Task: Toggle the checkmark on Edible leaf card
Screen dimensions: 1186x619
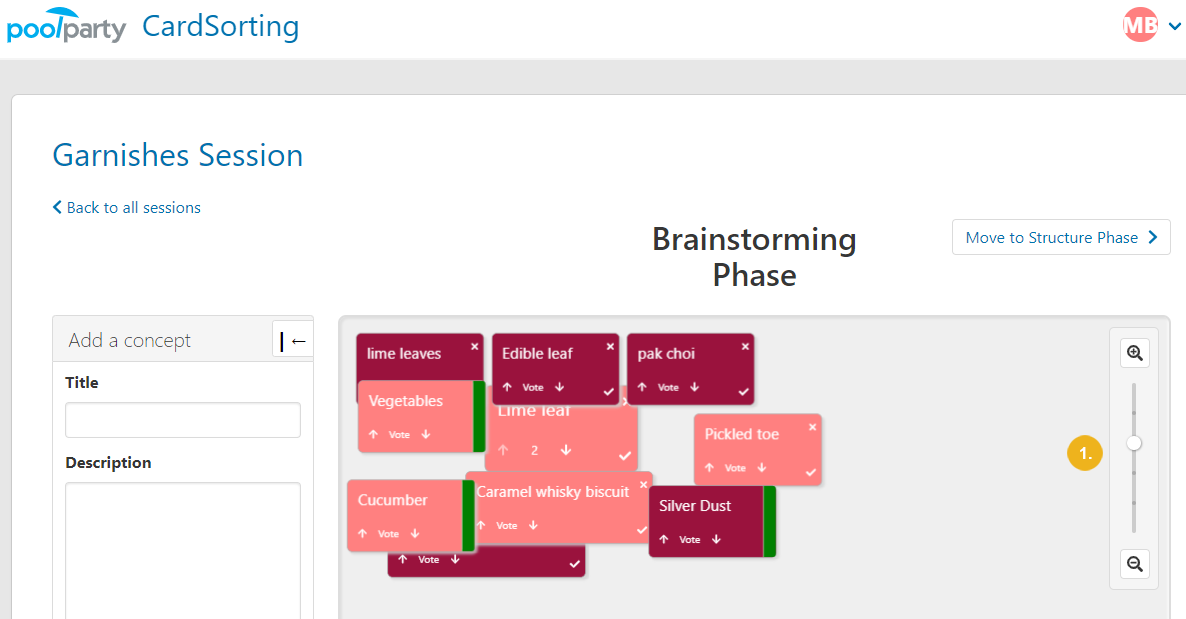Action: coord(608,391)
